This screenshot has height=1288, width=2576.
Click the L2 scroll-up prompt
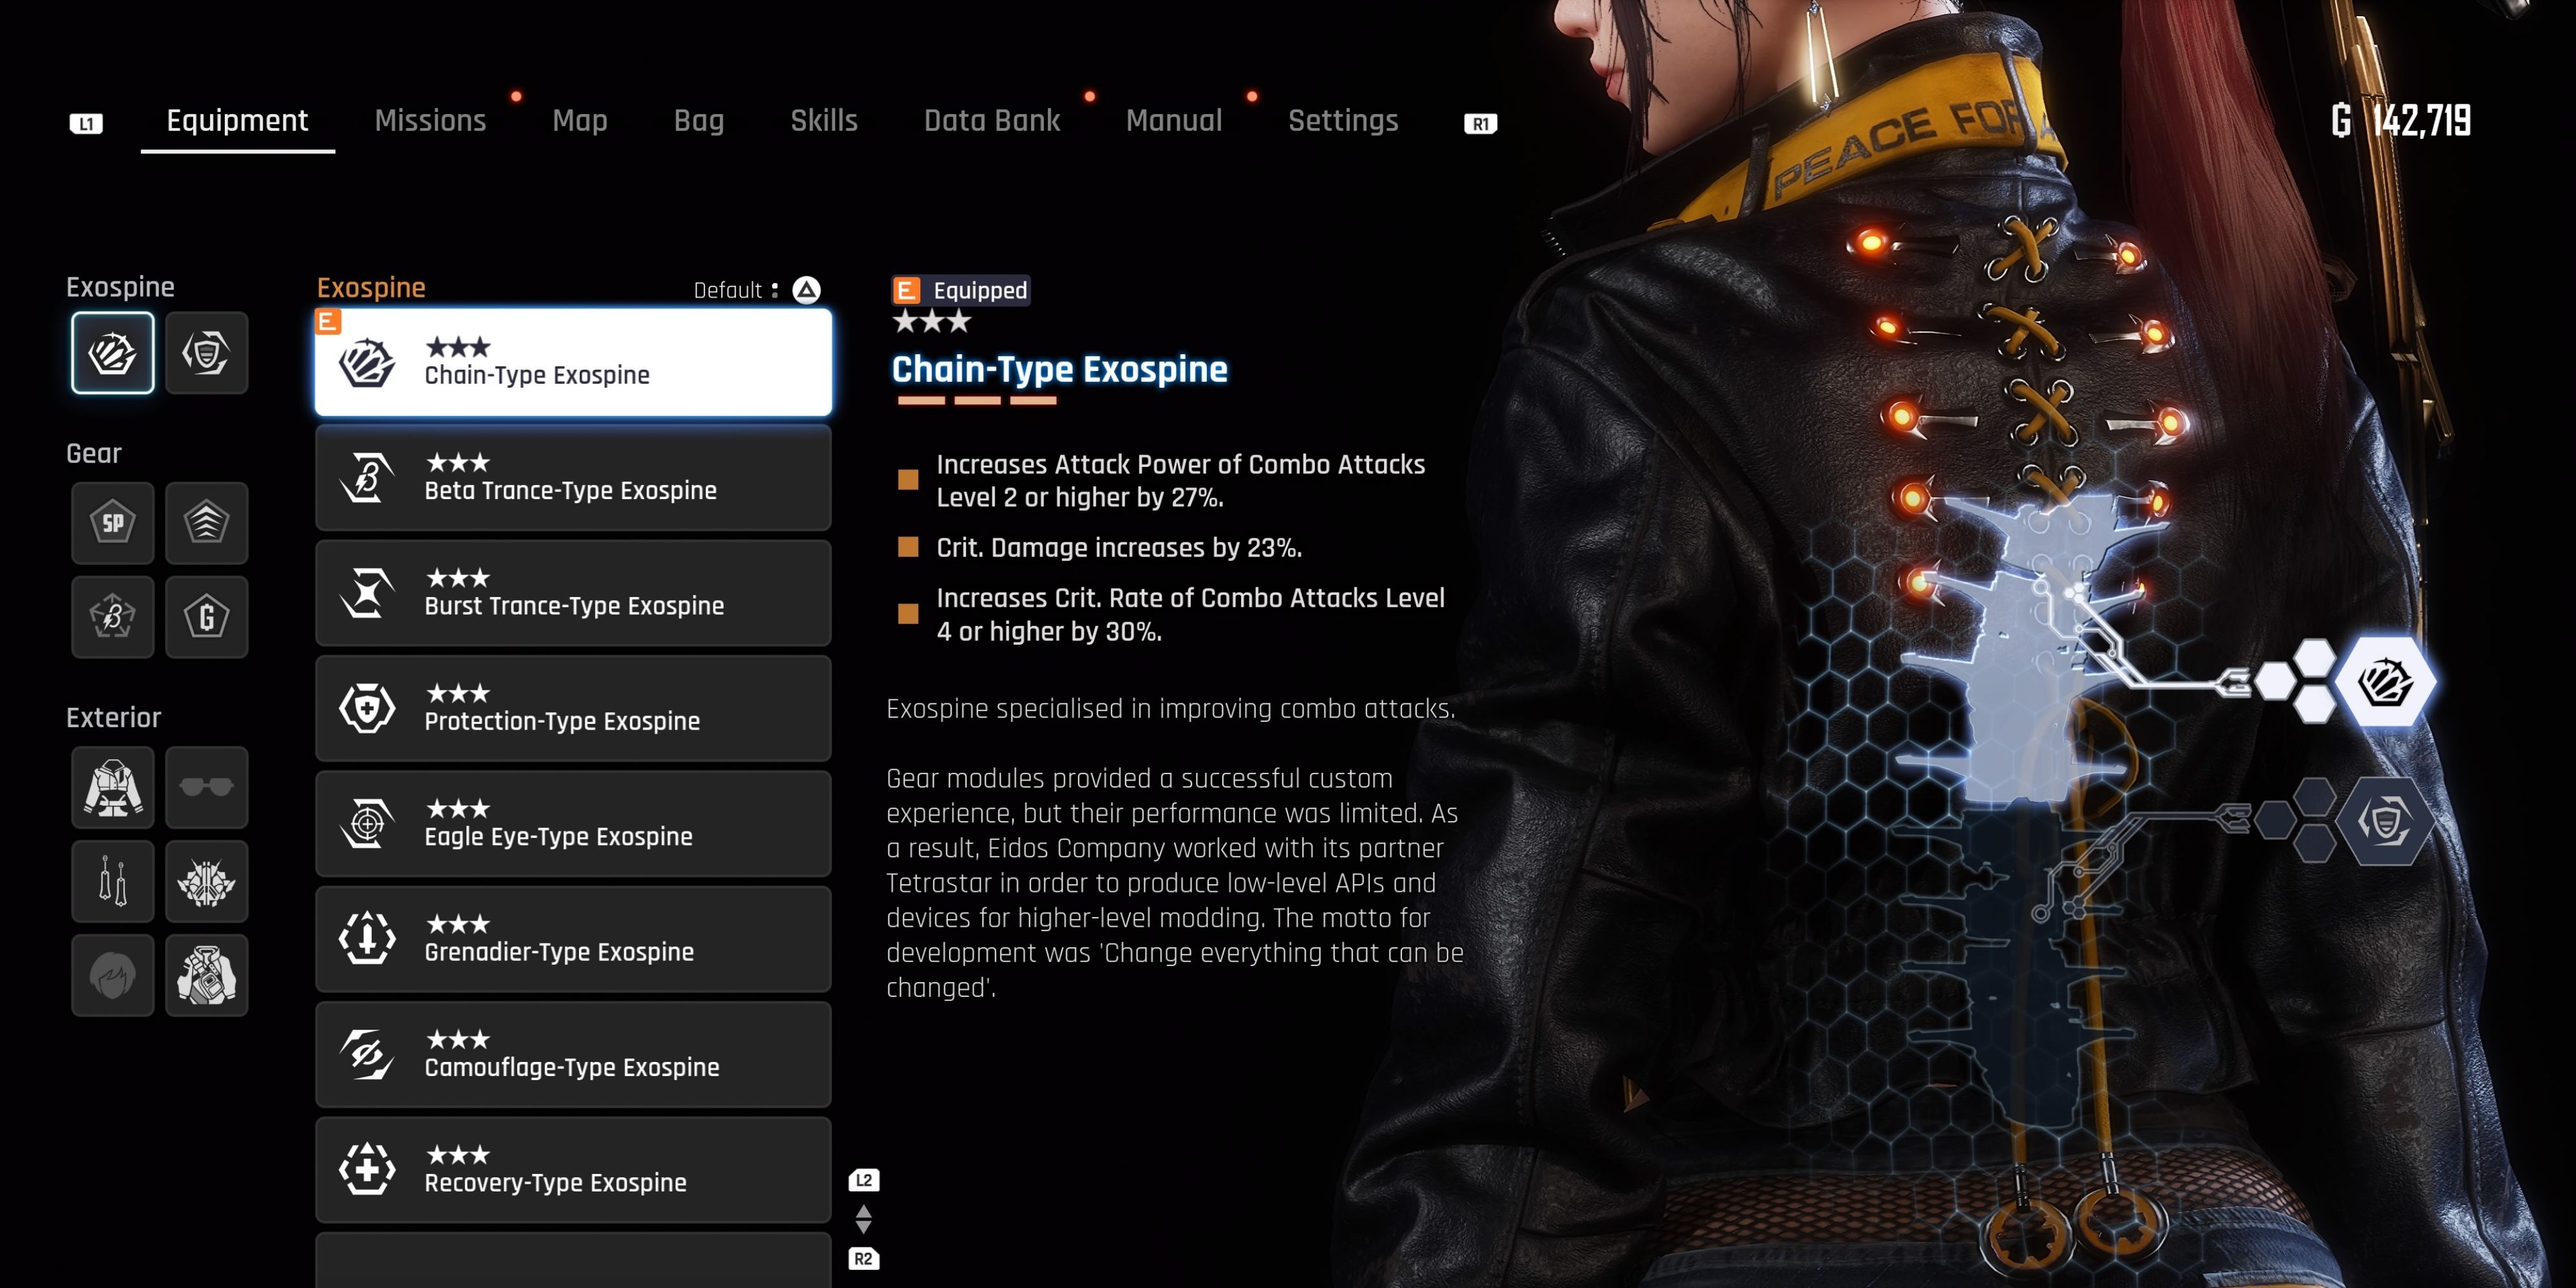pos(864,1180)
